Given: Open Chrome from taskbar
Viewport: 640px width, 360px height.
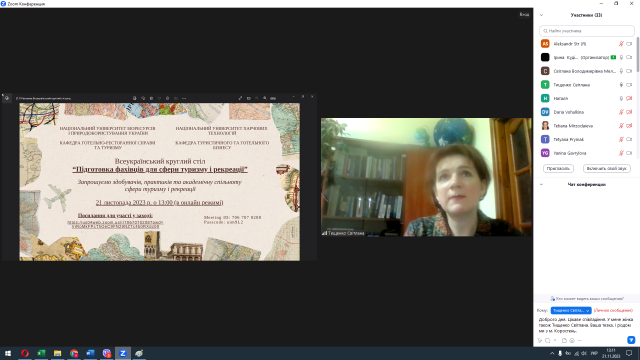Looking at the screenshot, I should (74, 353).
